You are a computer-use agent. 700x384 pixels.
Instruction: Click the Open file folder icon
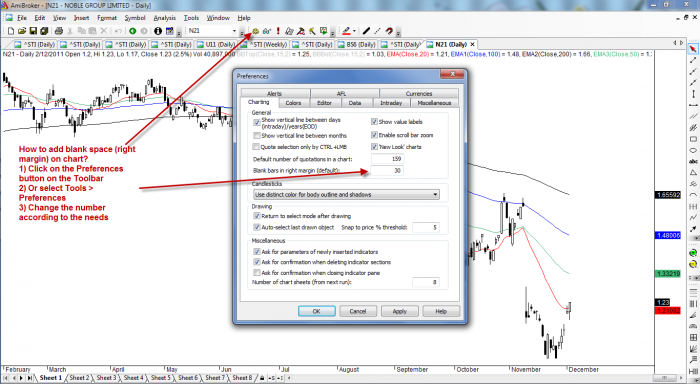(21, 31)
